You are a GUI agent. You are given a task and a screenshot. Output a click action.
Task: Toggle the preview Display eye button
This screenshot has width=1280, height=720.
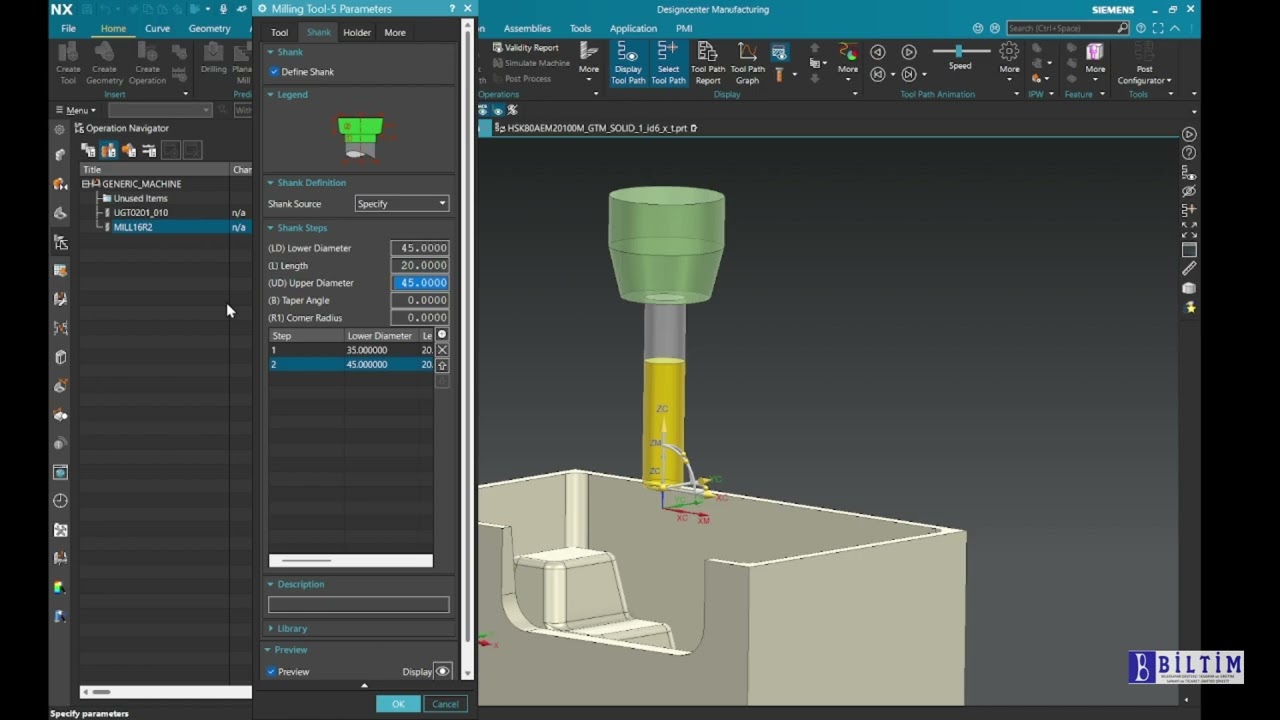[x=443, y=671]
